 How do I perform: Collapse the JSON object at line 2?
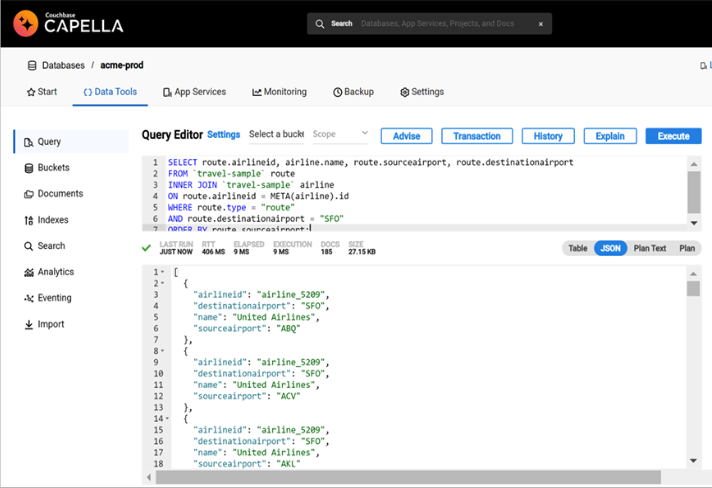(163, 284)
